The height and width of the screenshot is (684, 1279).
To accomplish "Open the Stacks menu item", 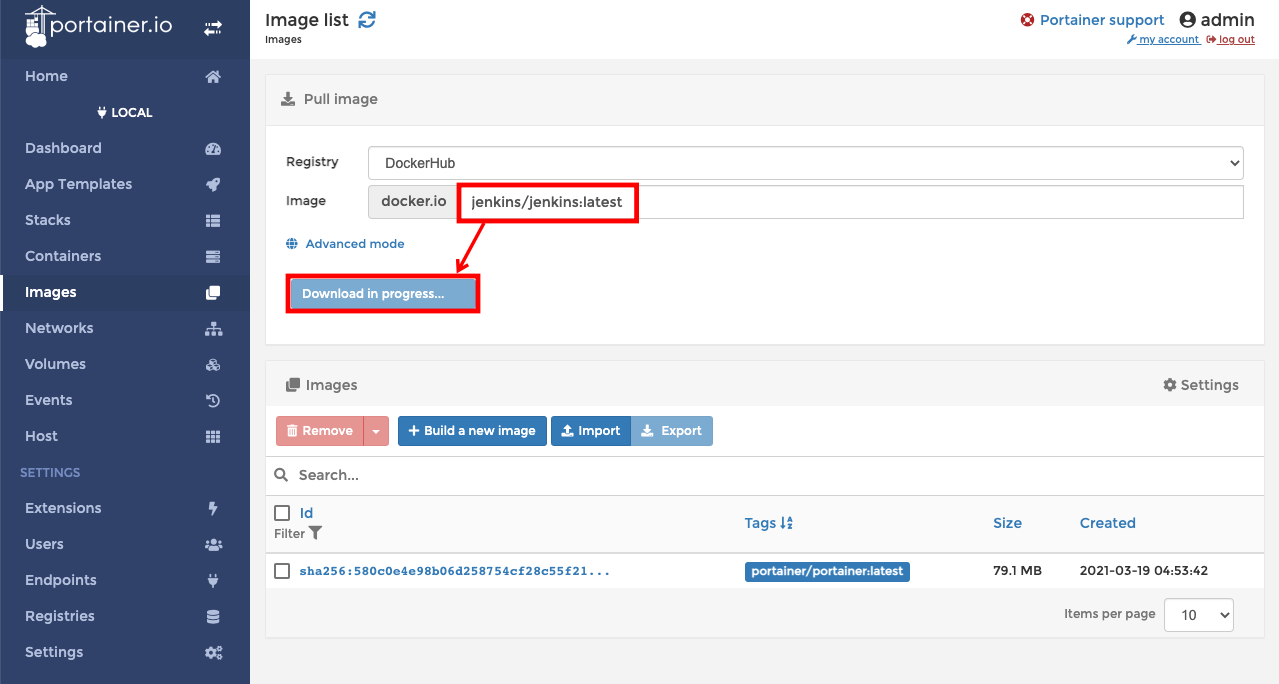I will (x=48, y=220).
